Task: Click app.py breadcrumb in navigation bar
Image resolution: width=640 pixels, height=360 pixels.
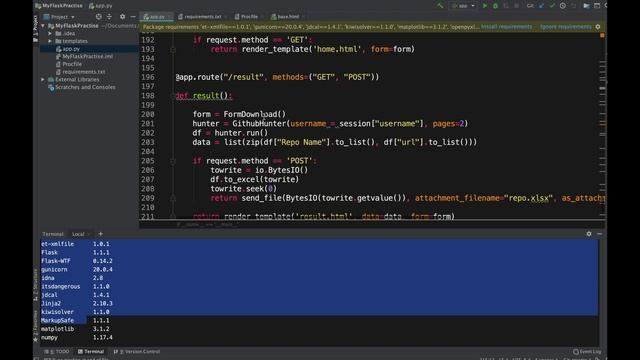Action: [100, 6]
